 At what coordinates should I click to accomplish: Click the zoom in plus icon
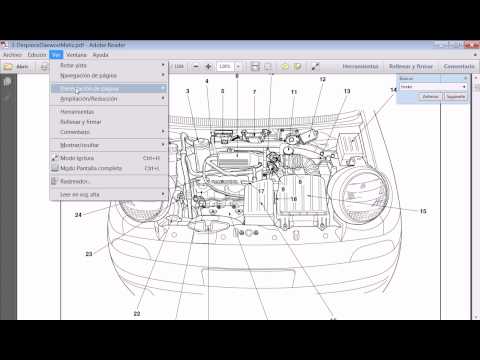209,67
